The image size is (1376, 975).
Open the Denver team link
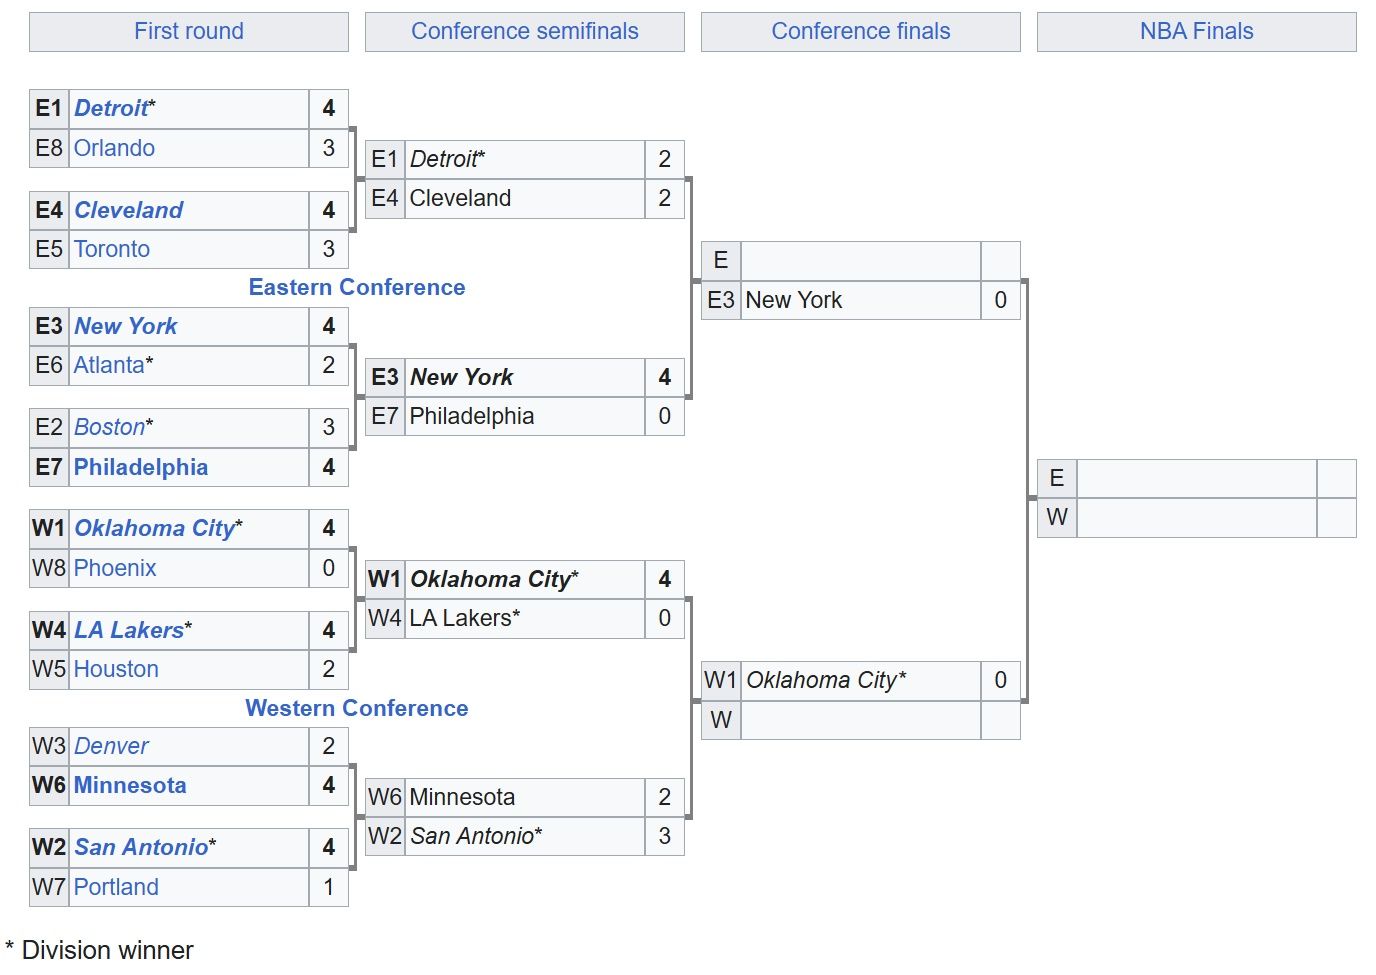coord(111,746)
